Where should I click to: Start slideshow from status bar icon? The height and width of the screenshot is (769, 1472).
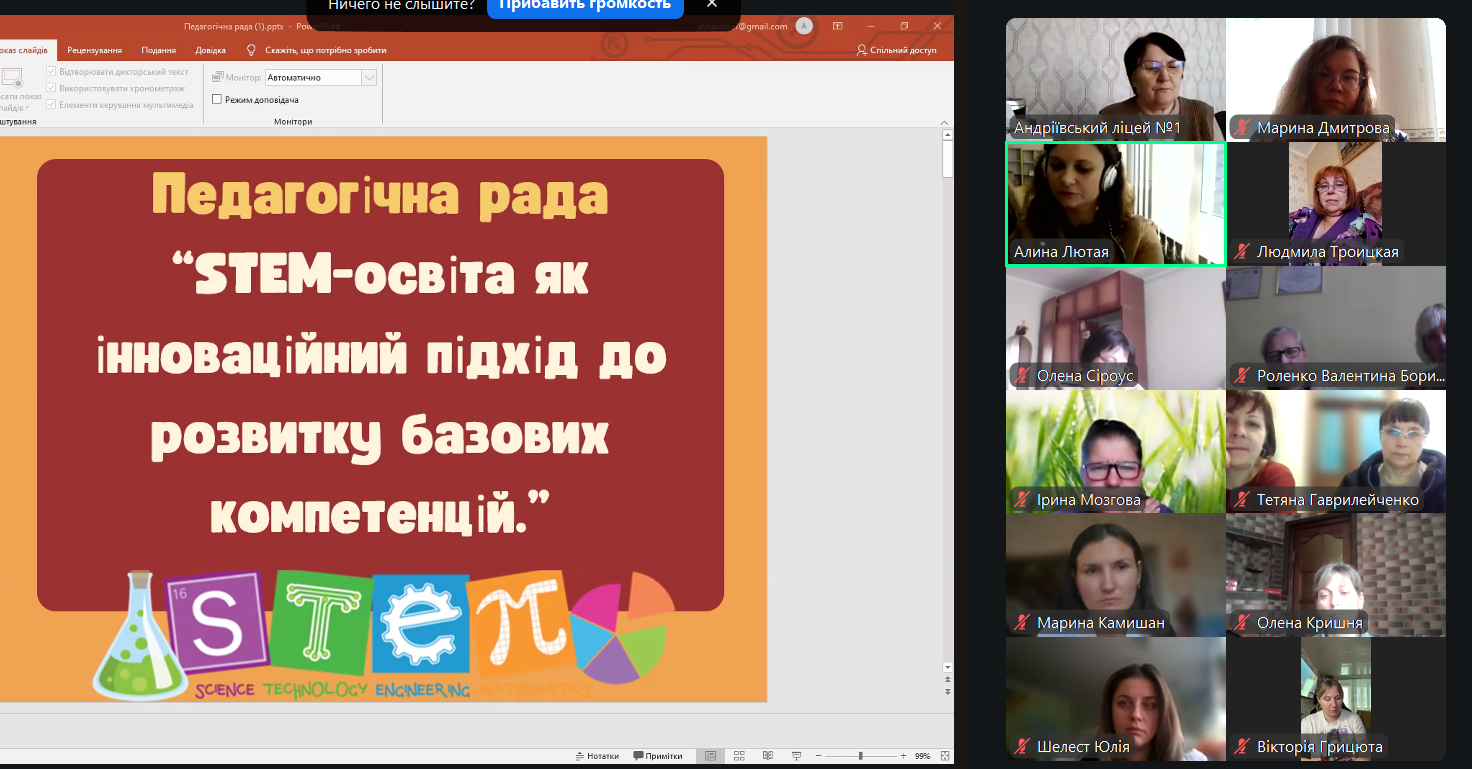(796, 756)
